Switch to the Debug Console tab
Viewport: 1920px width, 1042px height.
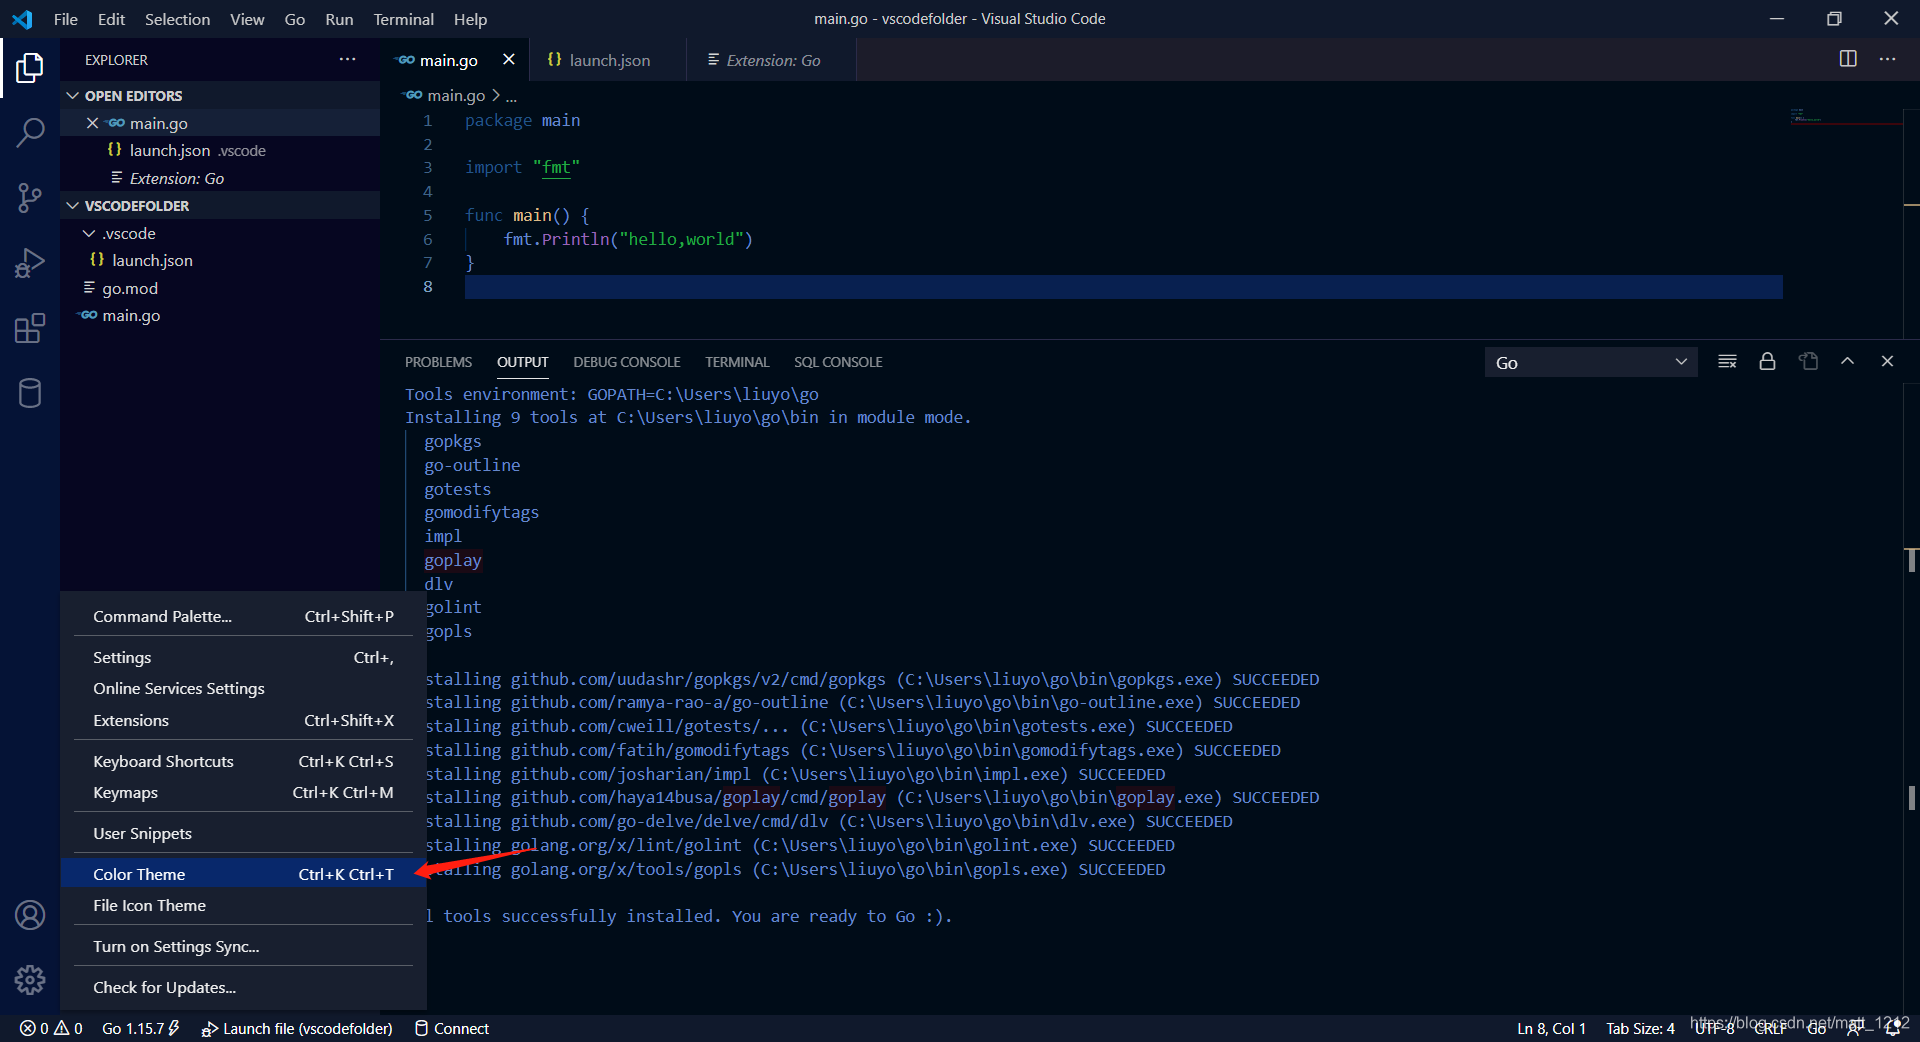tap(626, 362)
